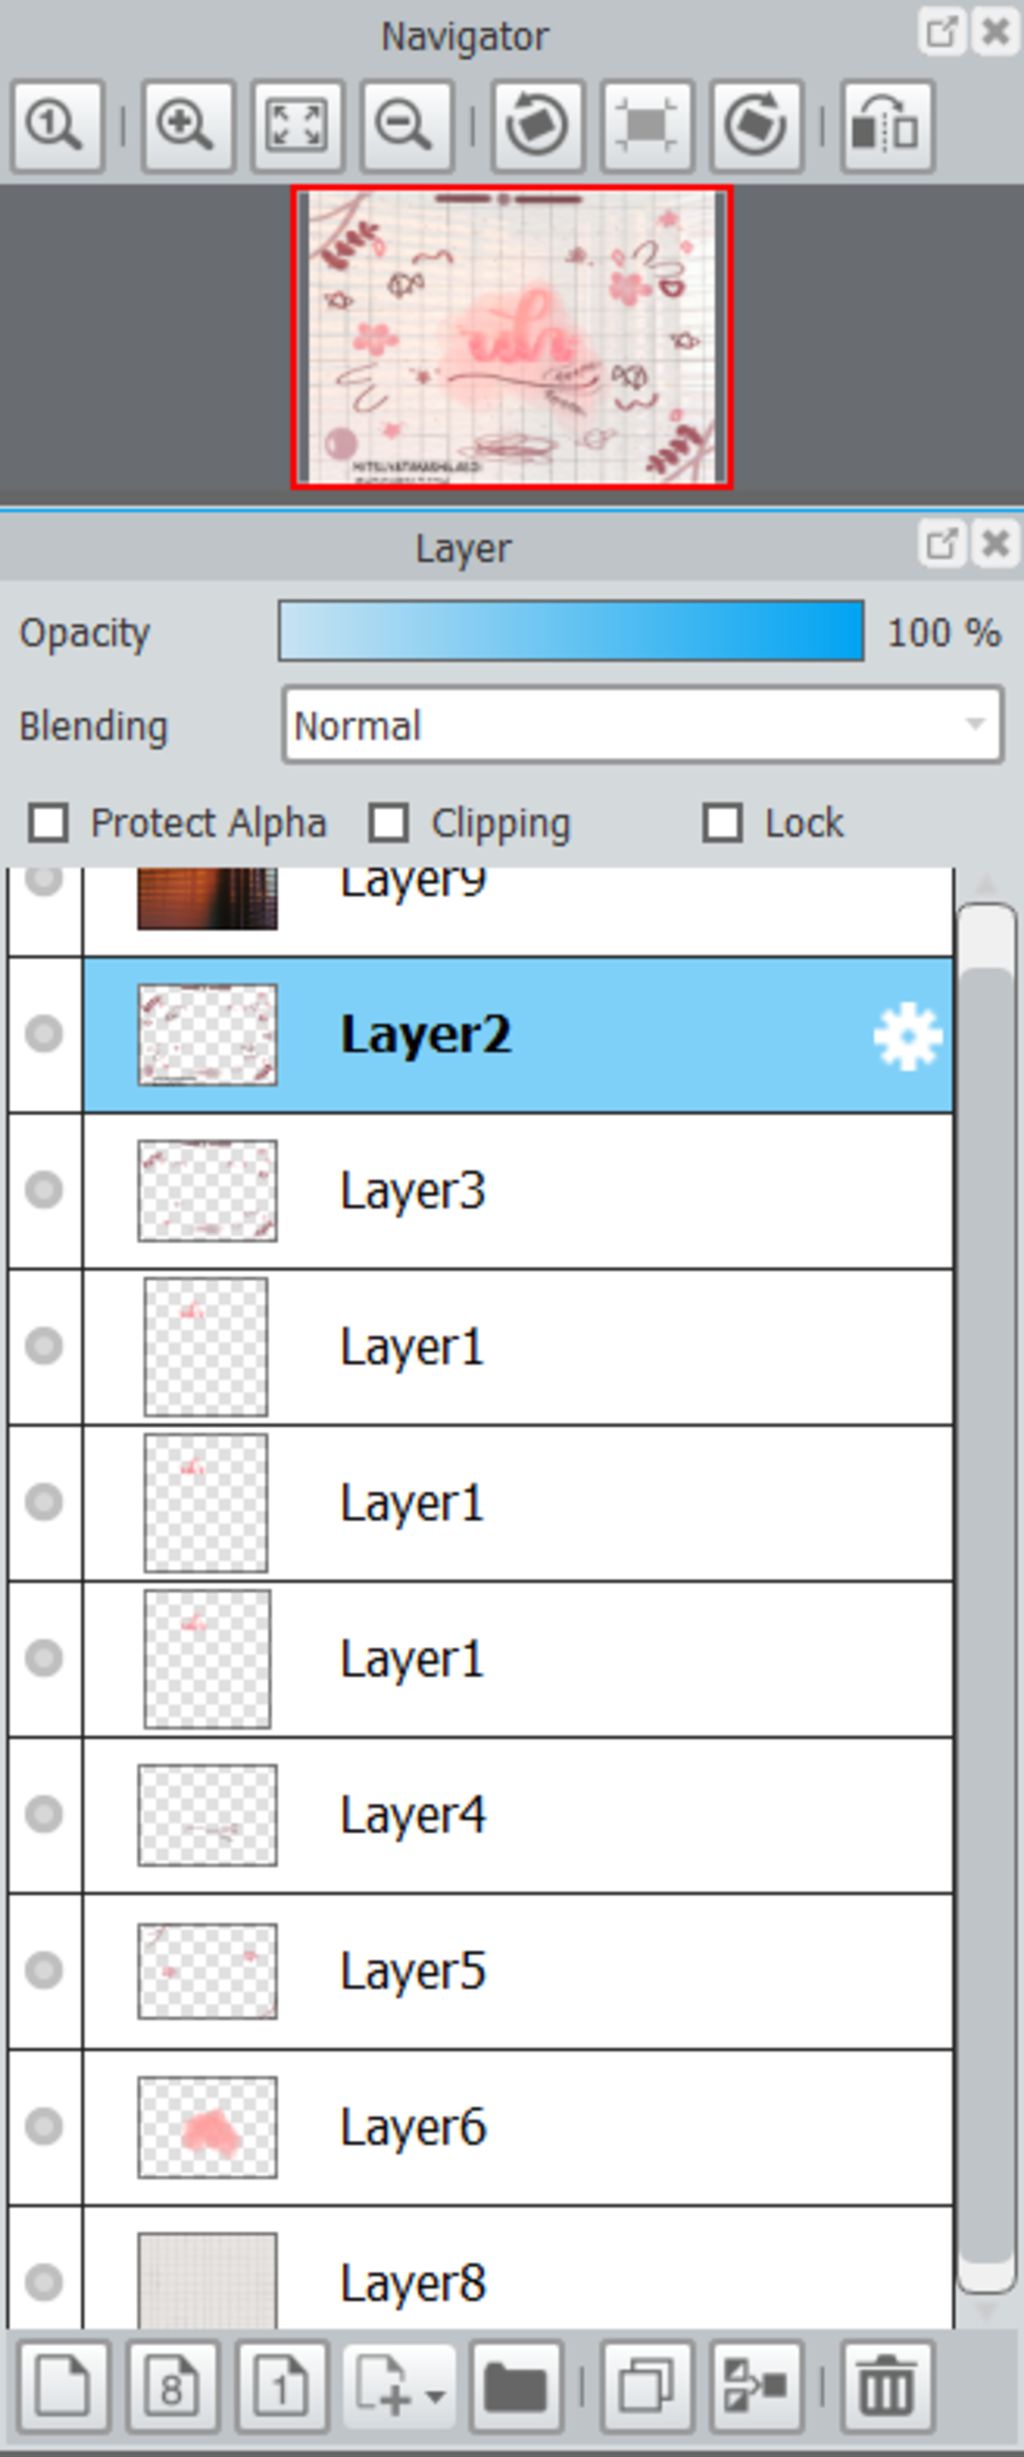
Task: Open the Blending mode dropdown
Action: coord(643,725)
